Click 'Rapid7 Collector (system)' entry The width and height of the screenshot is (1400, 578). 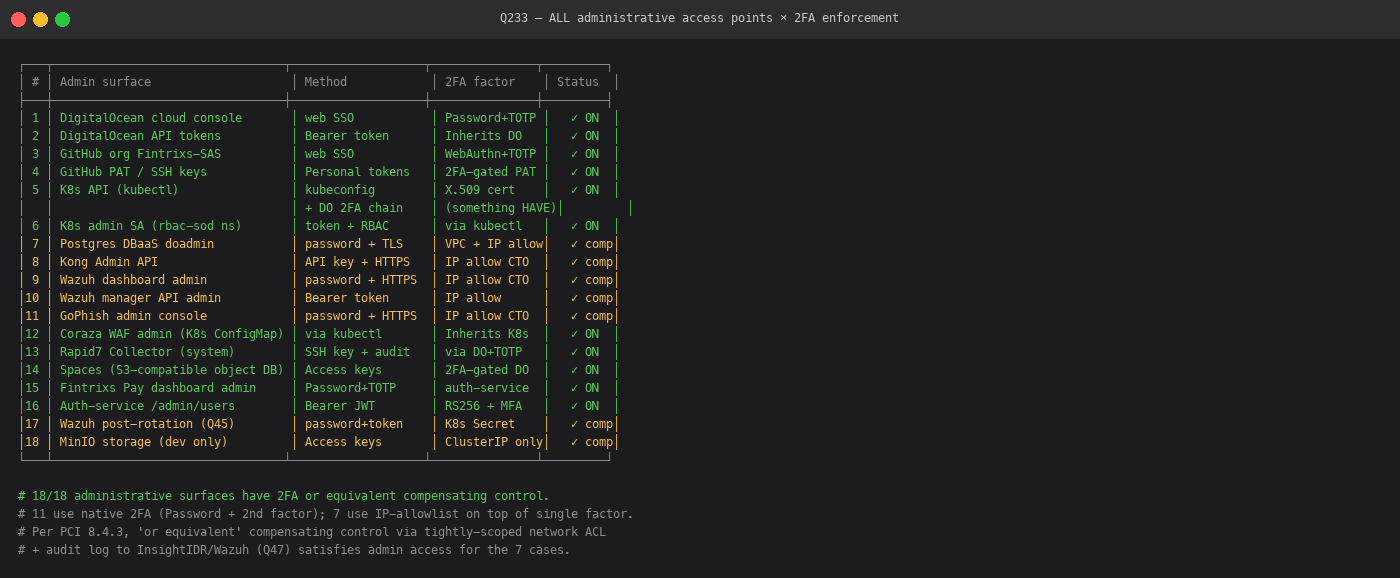tap(147, 352)
